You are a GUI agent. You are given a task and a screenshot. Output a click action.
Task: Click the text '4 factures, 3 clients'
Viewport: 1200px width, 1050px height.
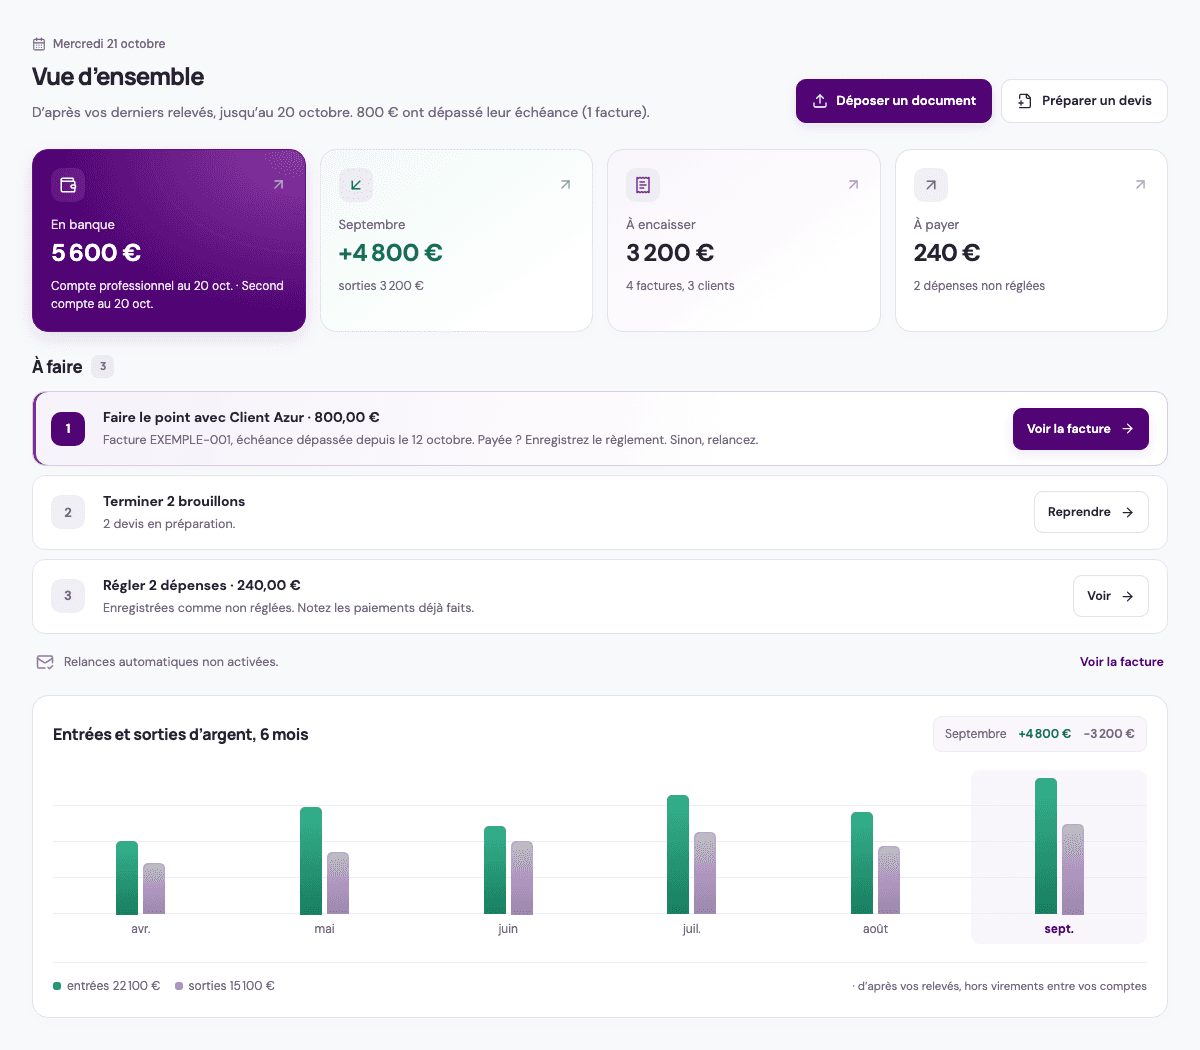tap(680, 286)
